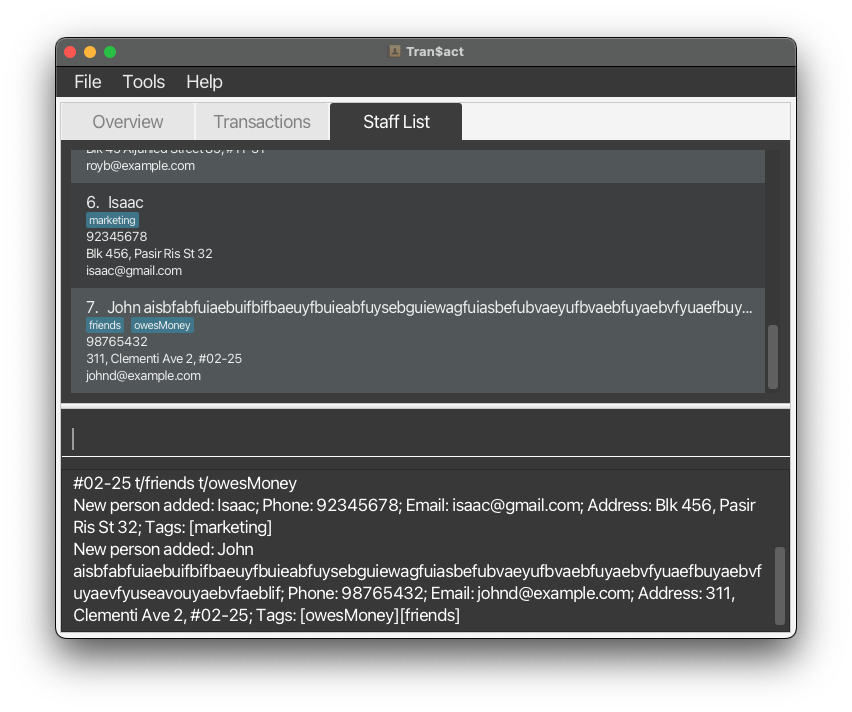The image size is (852, 712).
Task: Click email johnd@example.com
Action: tap(143, 376)
